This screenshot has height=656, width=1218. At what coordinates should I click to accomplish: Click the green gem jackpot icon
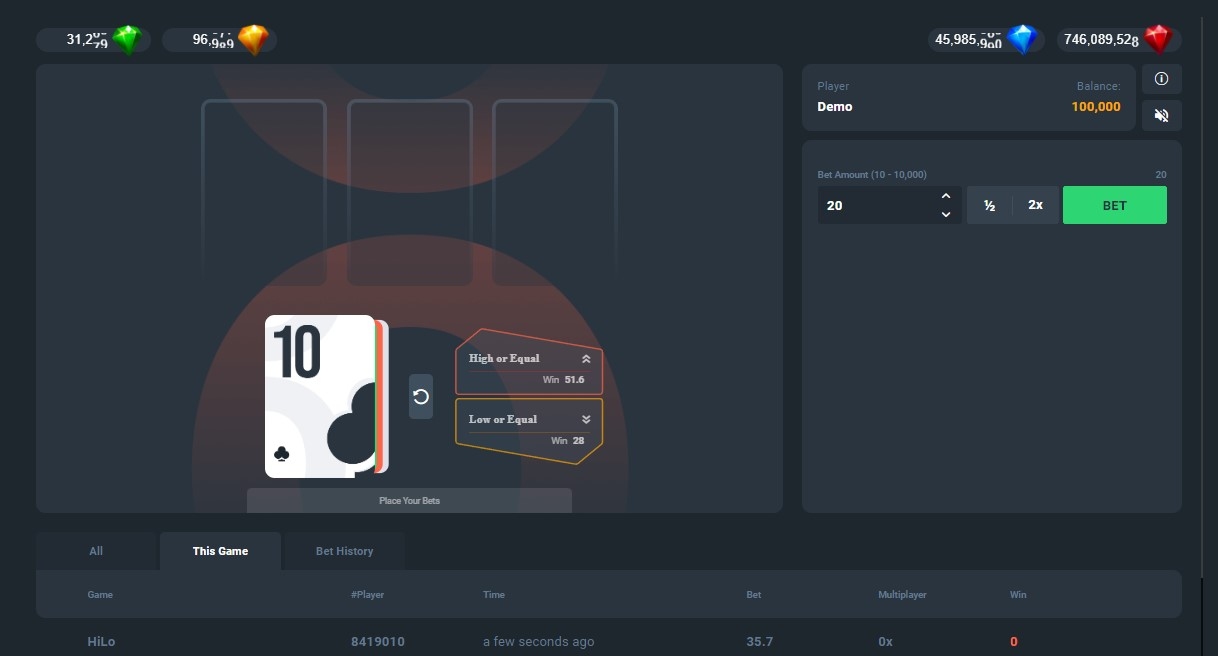pyautogui.click(x=128, y=40)
